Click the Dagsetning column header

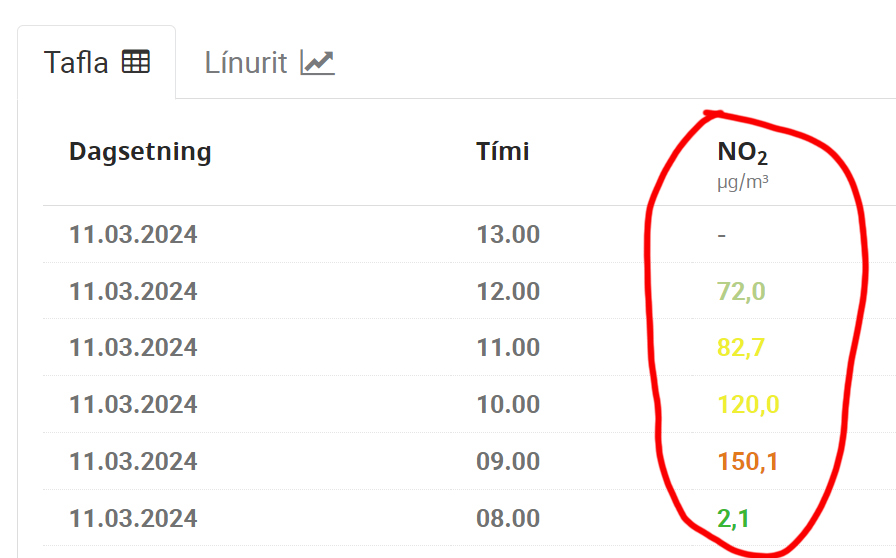(140, 152)
